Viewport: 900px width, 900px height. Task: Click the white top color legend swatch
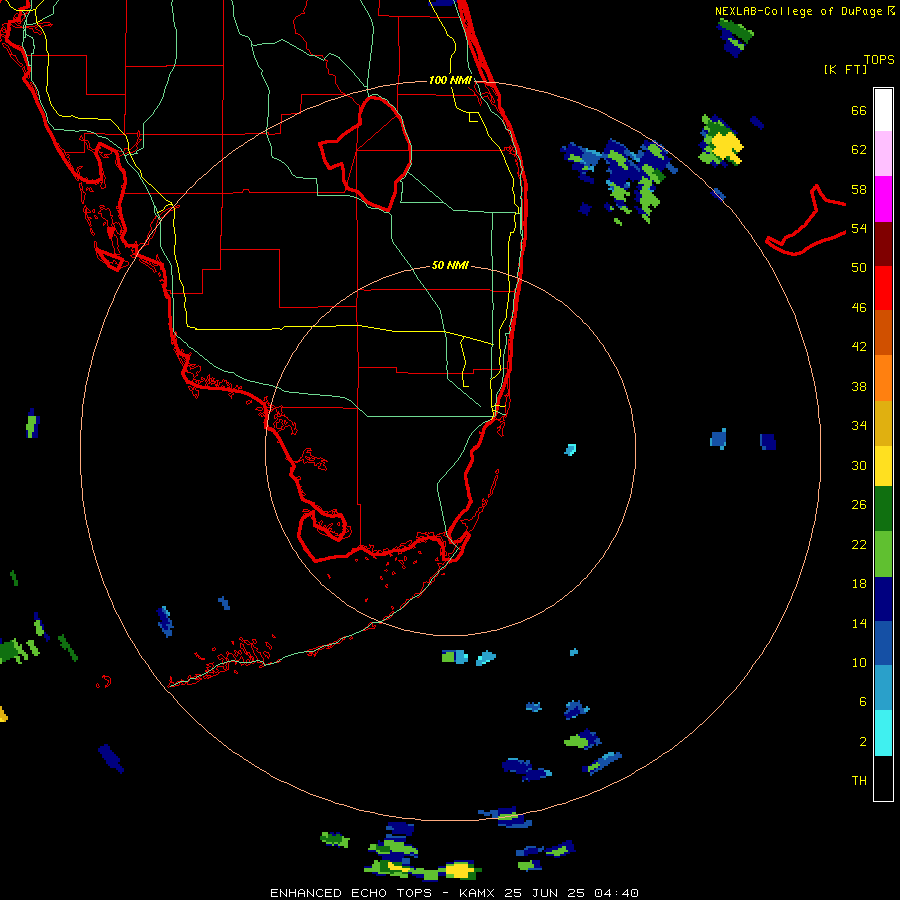(x=883, y=110)
